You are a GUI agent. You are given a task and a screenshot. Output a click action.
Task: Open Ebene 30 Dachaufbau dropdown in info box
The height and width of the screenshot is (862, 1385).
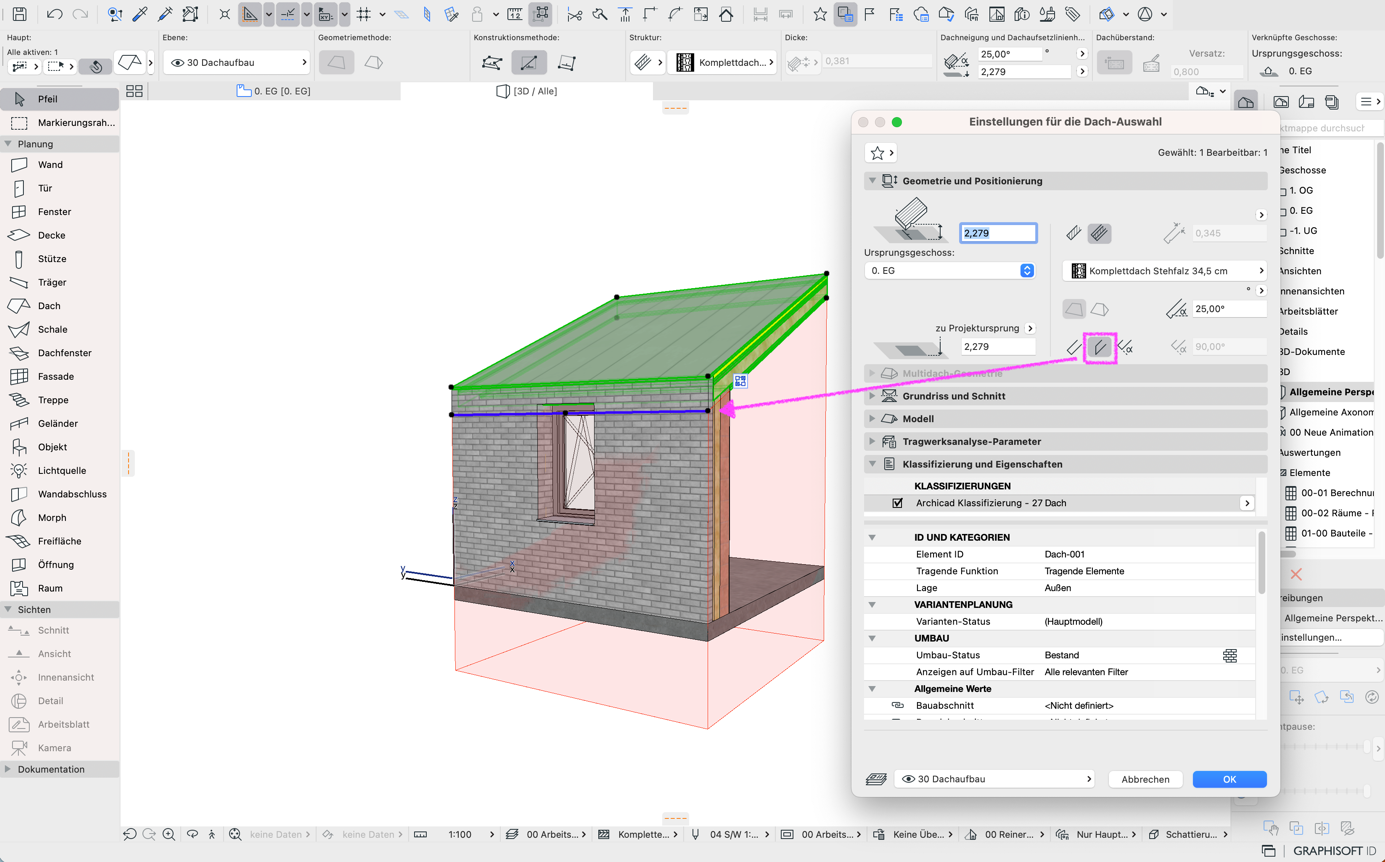tap(237, 62)
